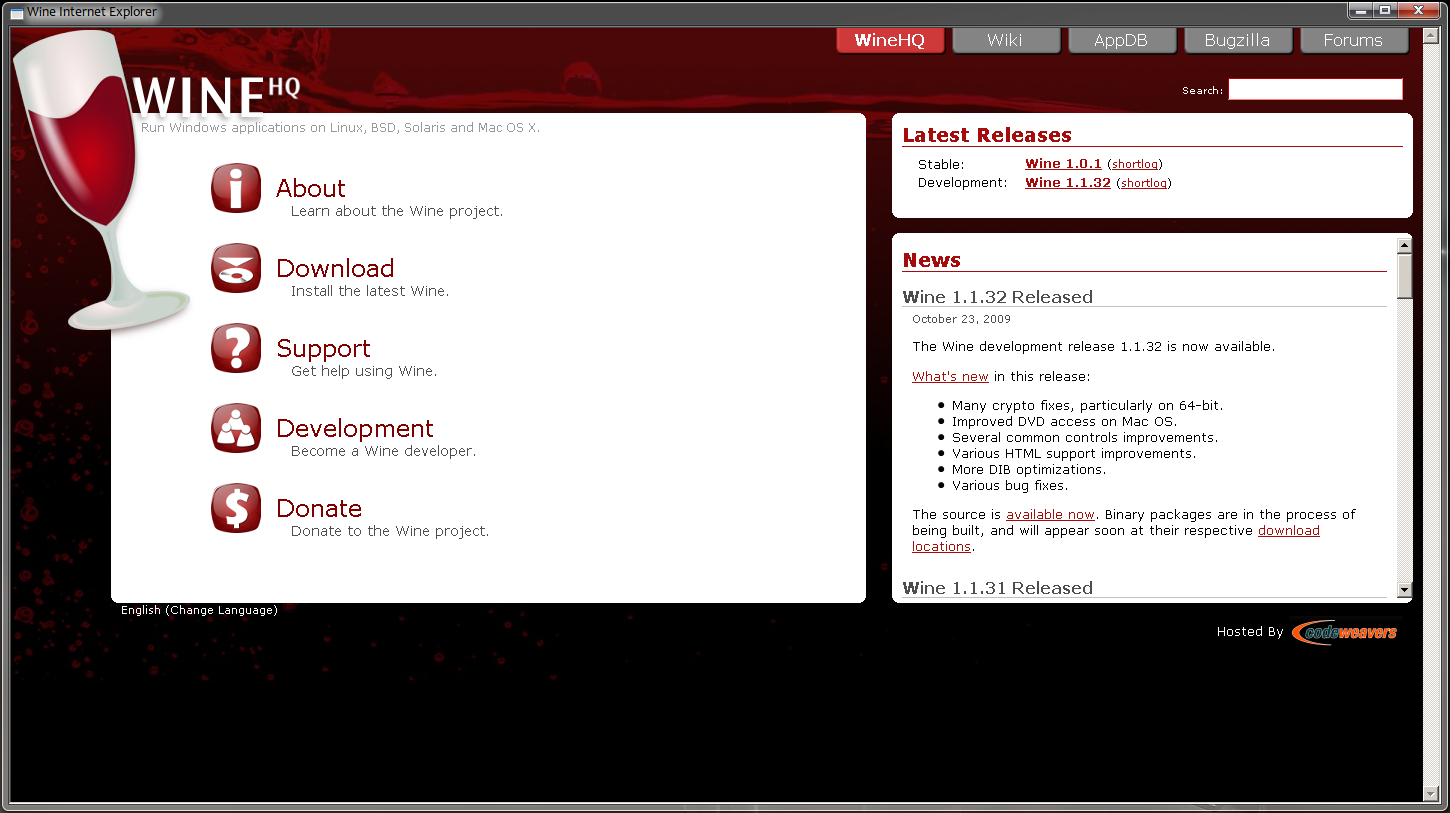Click the main window scroll-up arrow
The width and height of the screenshot is (1450, 813).
(x=1429, y=34)
